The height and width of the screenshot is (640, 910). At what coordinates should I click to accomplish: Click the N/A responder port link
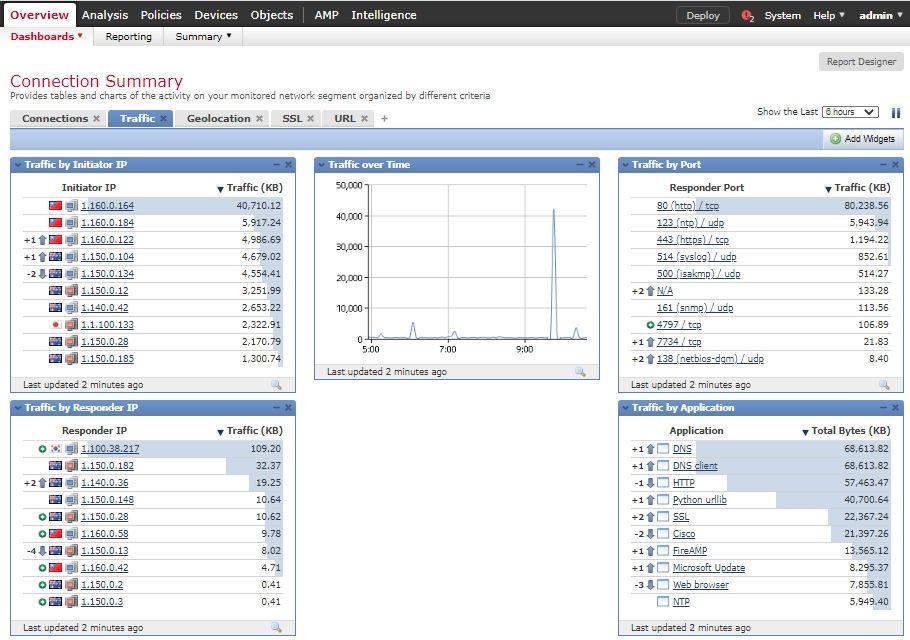coord(665,291)
